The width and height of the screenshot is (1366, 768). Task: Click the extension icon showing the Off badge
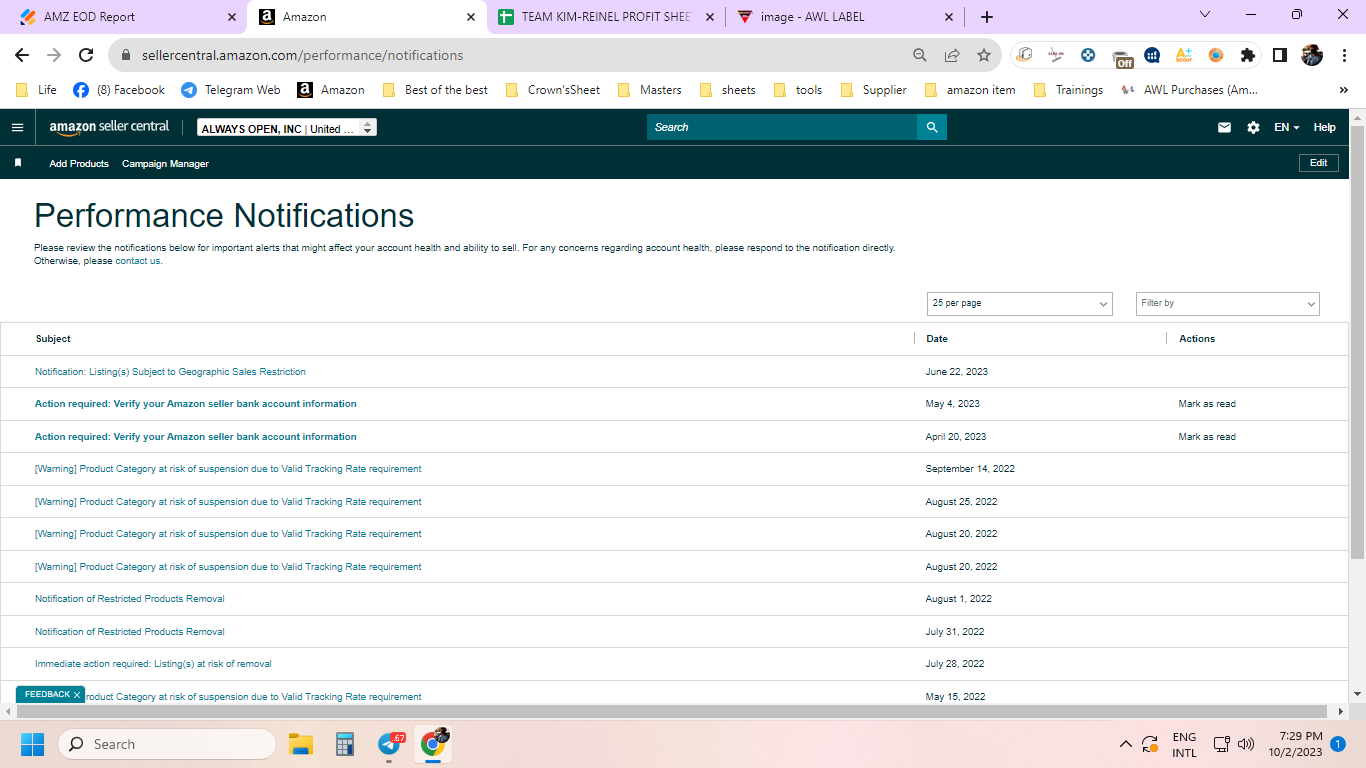(1121, 57)
